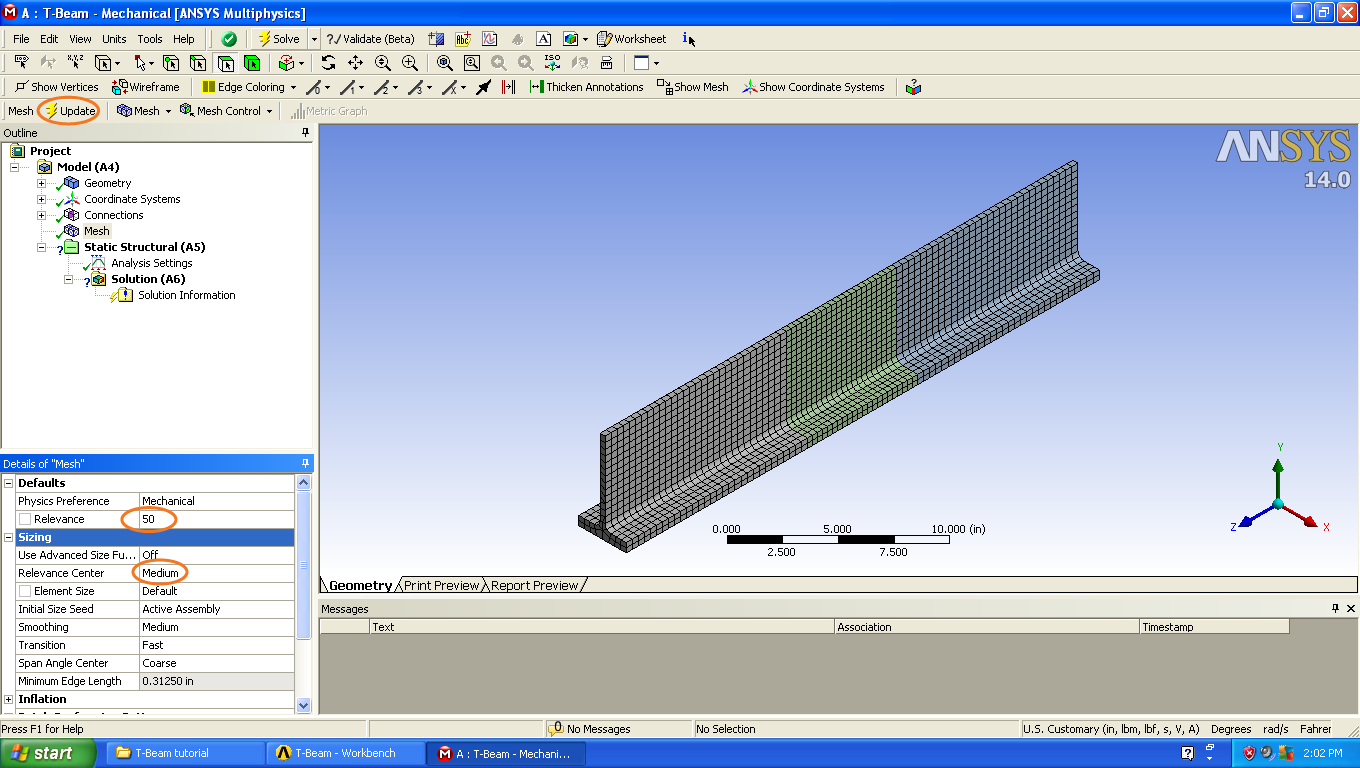Switch to T-Beam - Workbench taskbar window
This screenshot has width=1360, height=768.
tap(346, 753)
